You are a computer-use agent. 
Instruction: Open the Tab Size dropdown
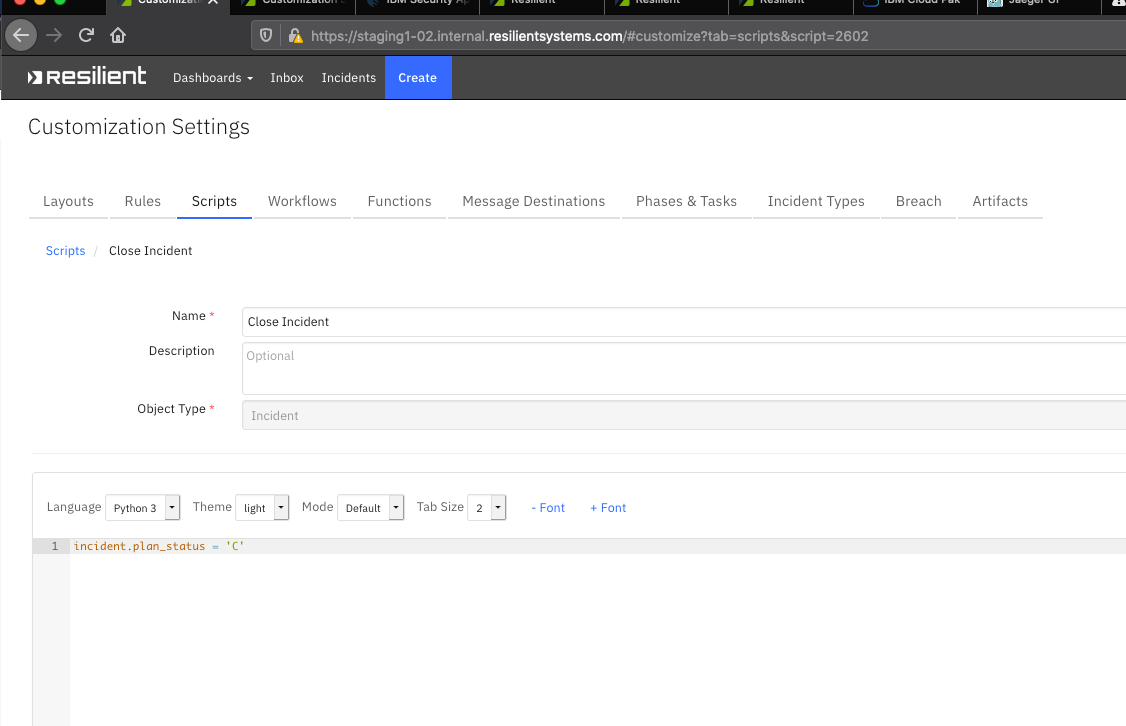tap(486, 508)
